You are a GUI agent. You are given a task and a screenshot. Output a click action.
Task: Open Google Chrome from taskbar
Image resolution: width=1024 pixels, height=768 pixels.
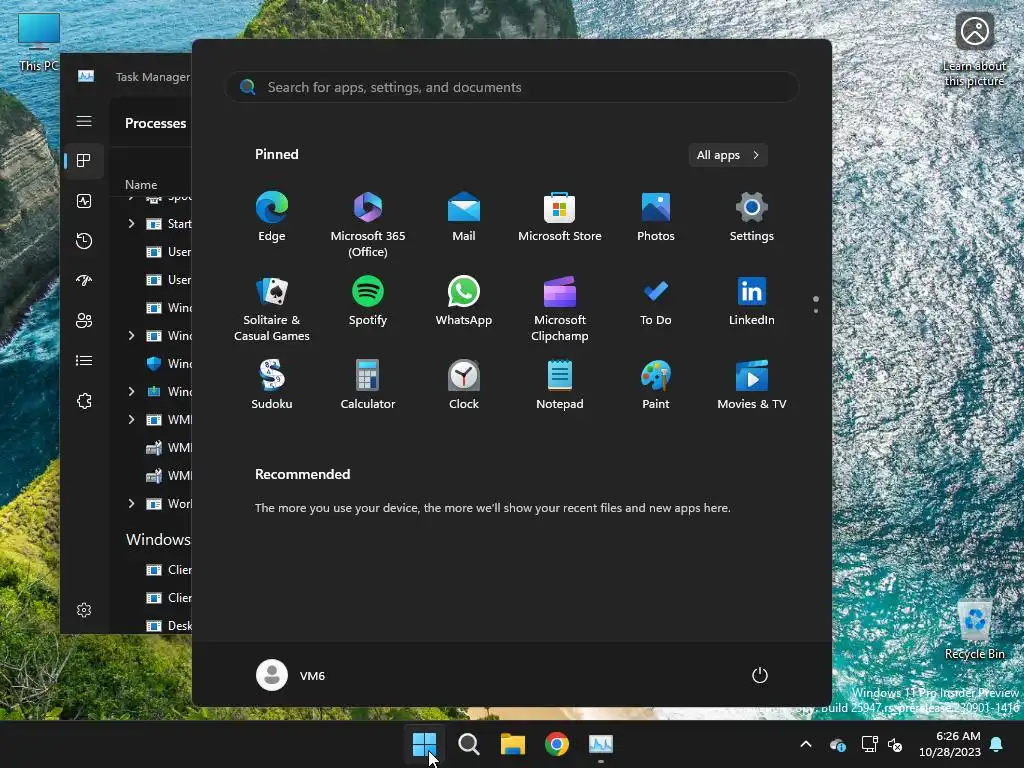[556, 744]
